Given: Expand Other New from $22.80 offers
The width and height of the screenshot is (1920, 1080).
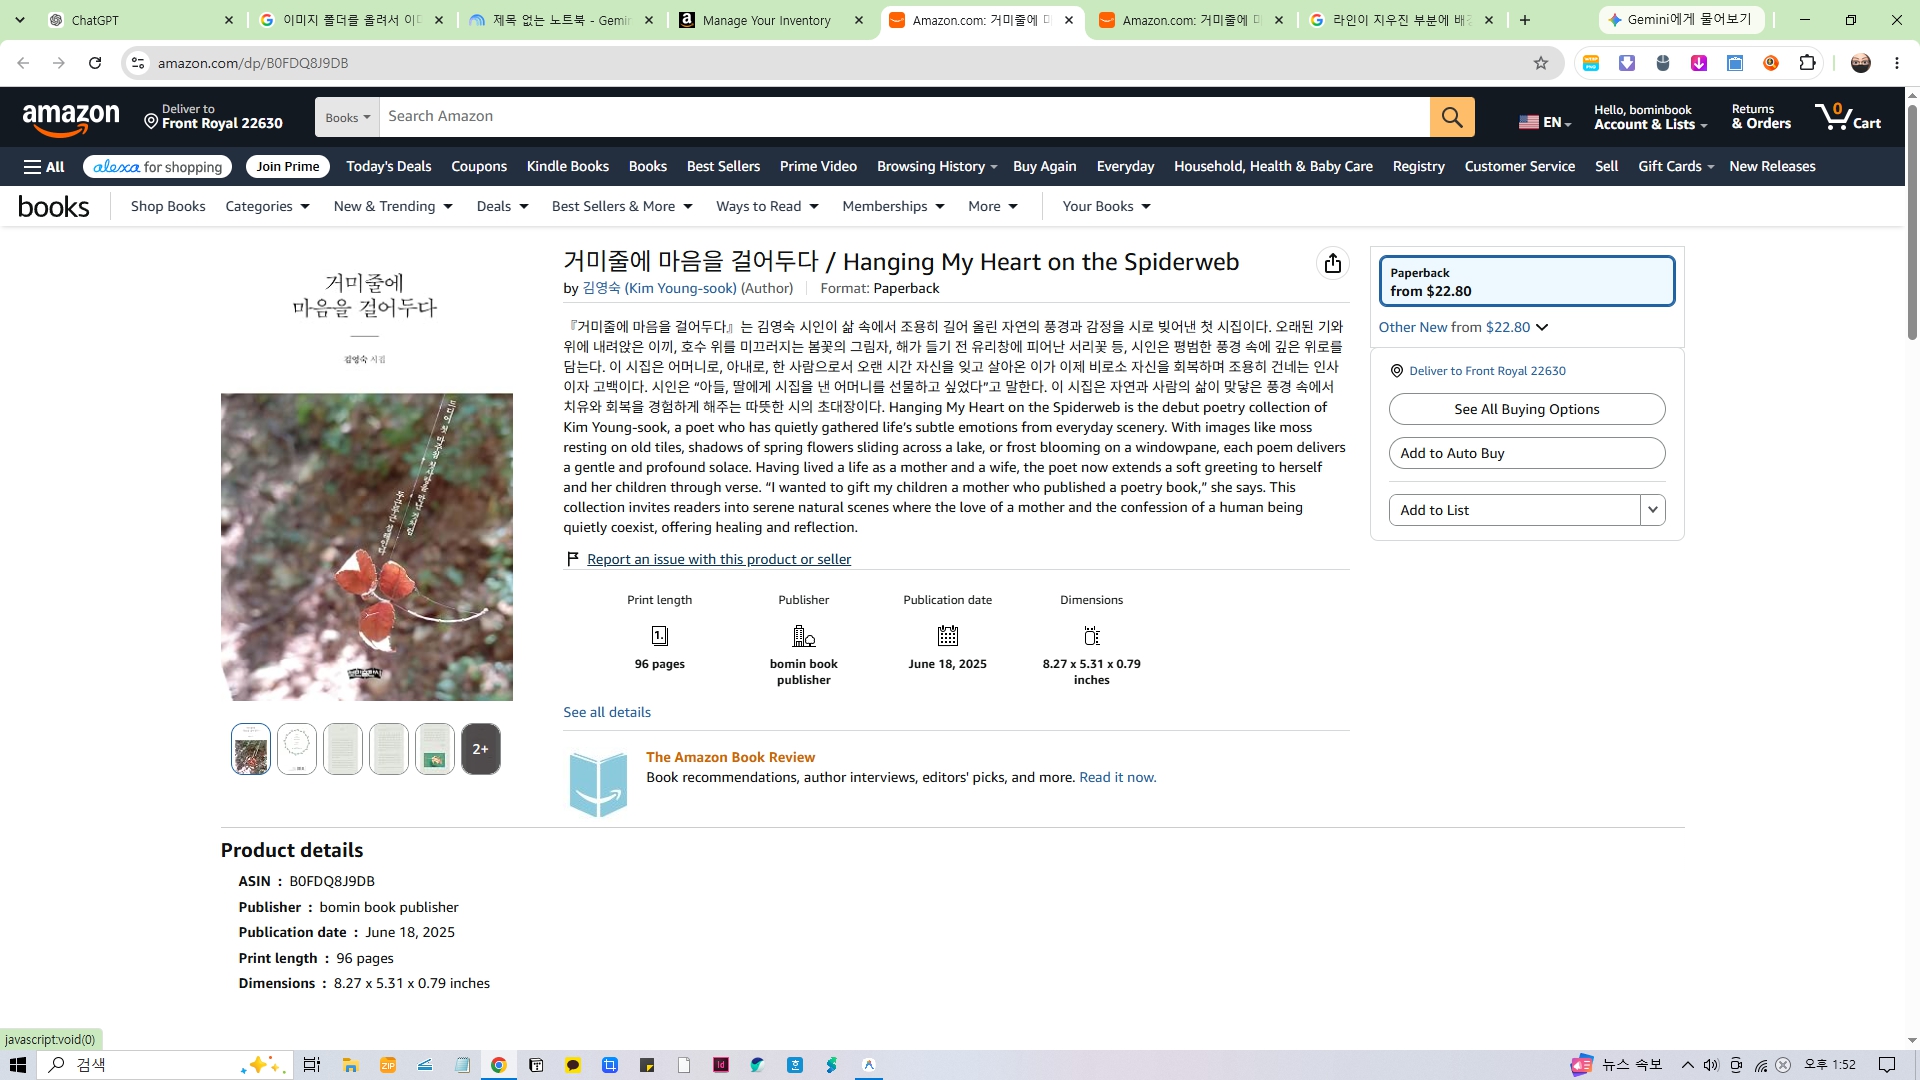Looking at the screenshot, I should coord(1463,327).
